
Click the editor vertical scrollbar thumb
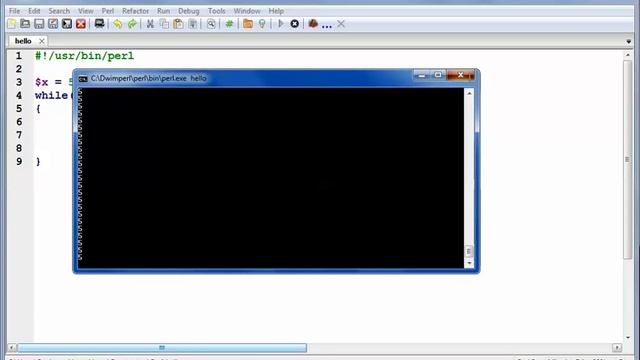pos(628,159)
